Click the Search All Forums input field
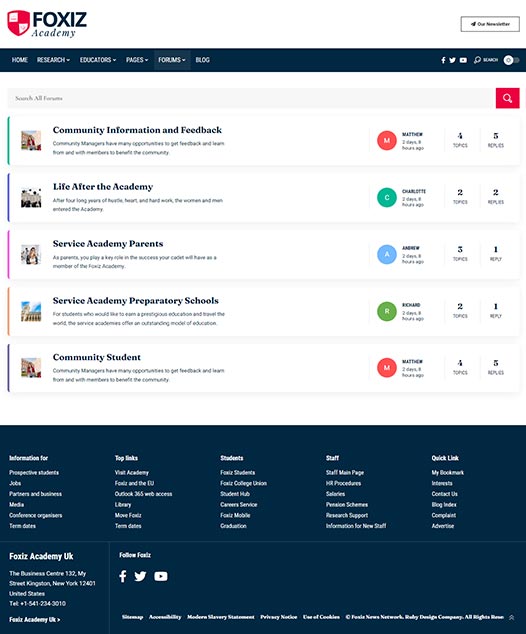The height and width of the screenshot is (634, 526). 251,98
